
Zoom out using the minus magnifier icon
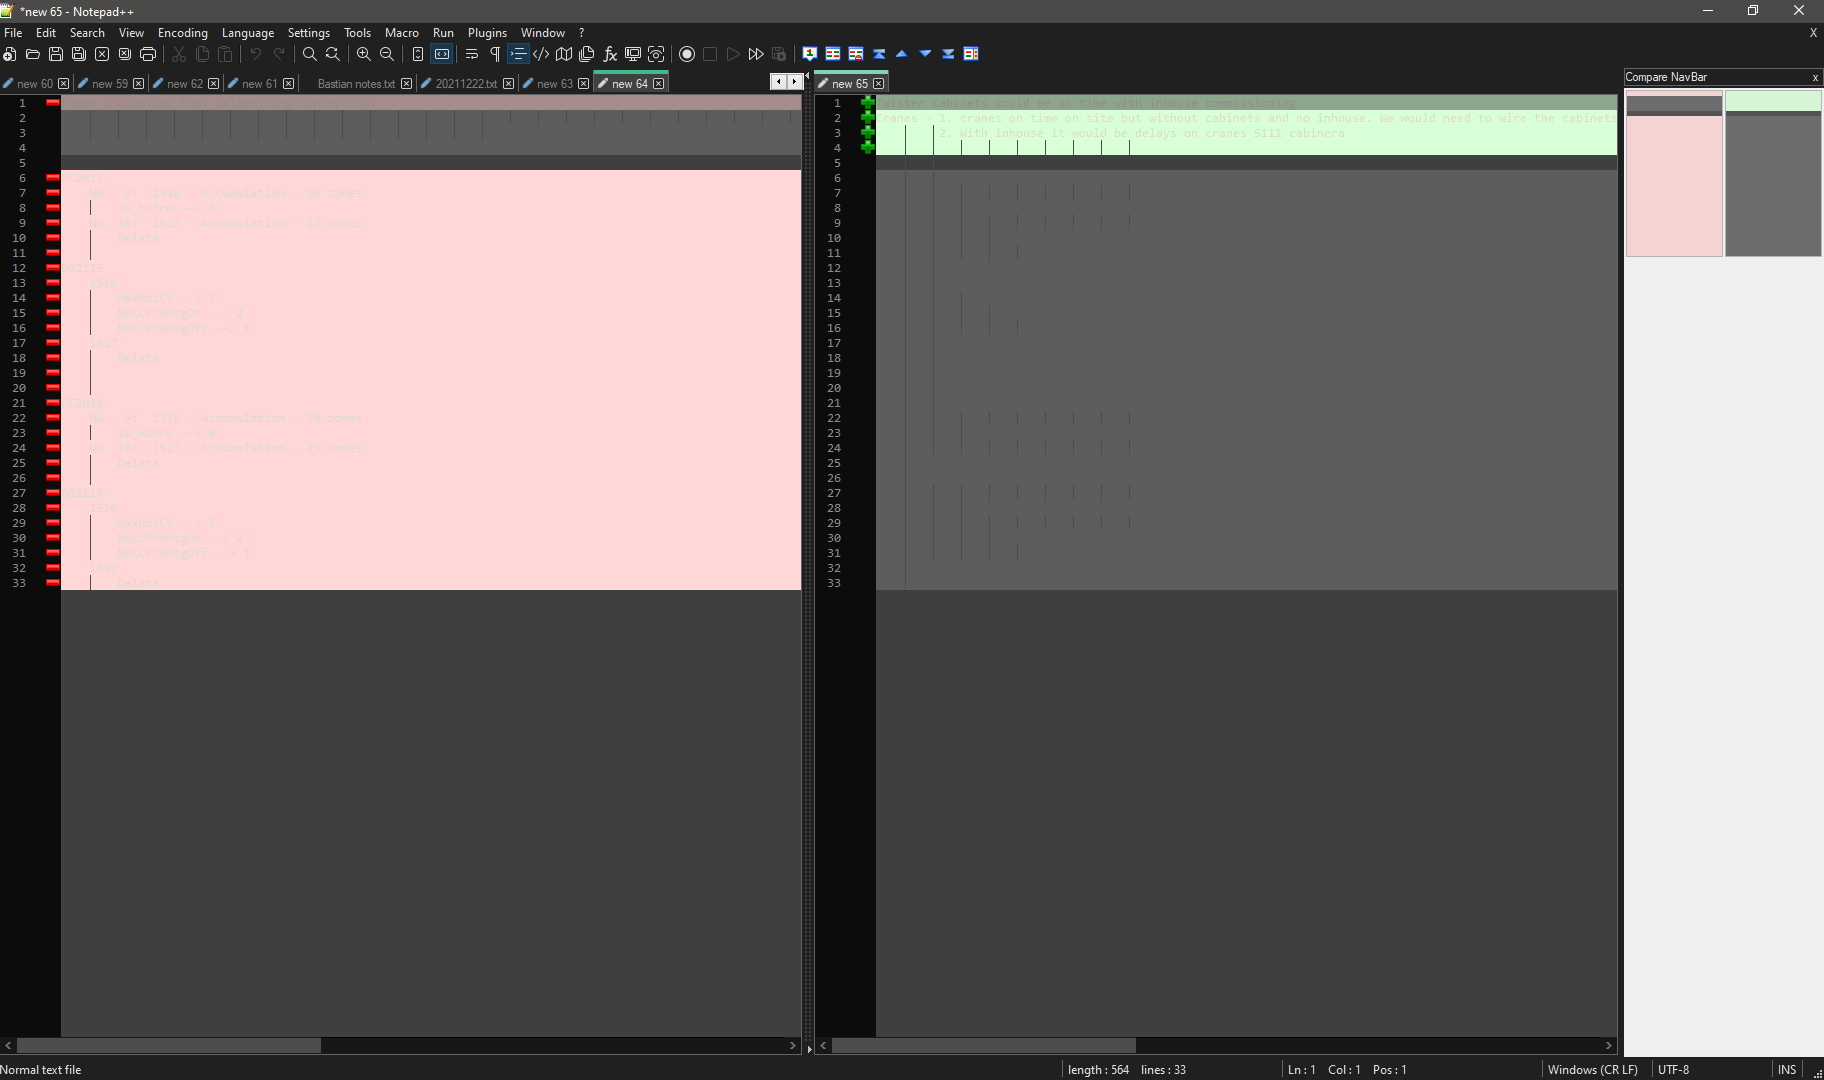(387, 54)
